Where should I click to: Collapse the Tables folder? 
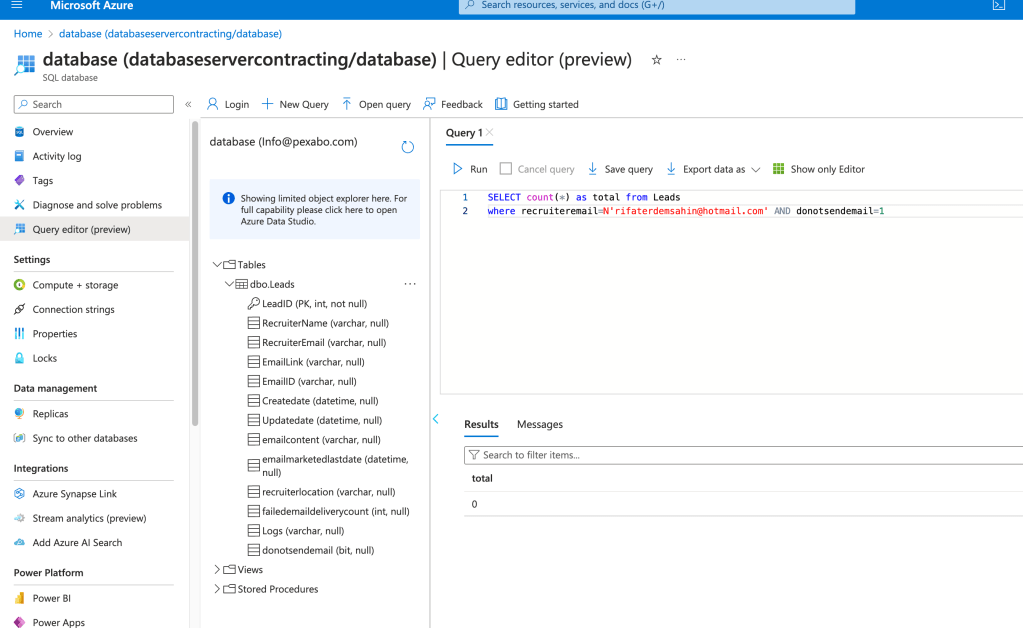coord(217,265)
